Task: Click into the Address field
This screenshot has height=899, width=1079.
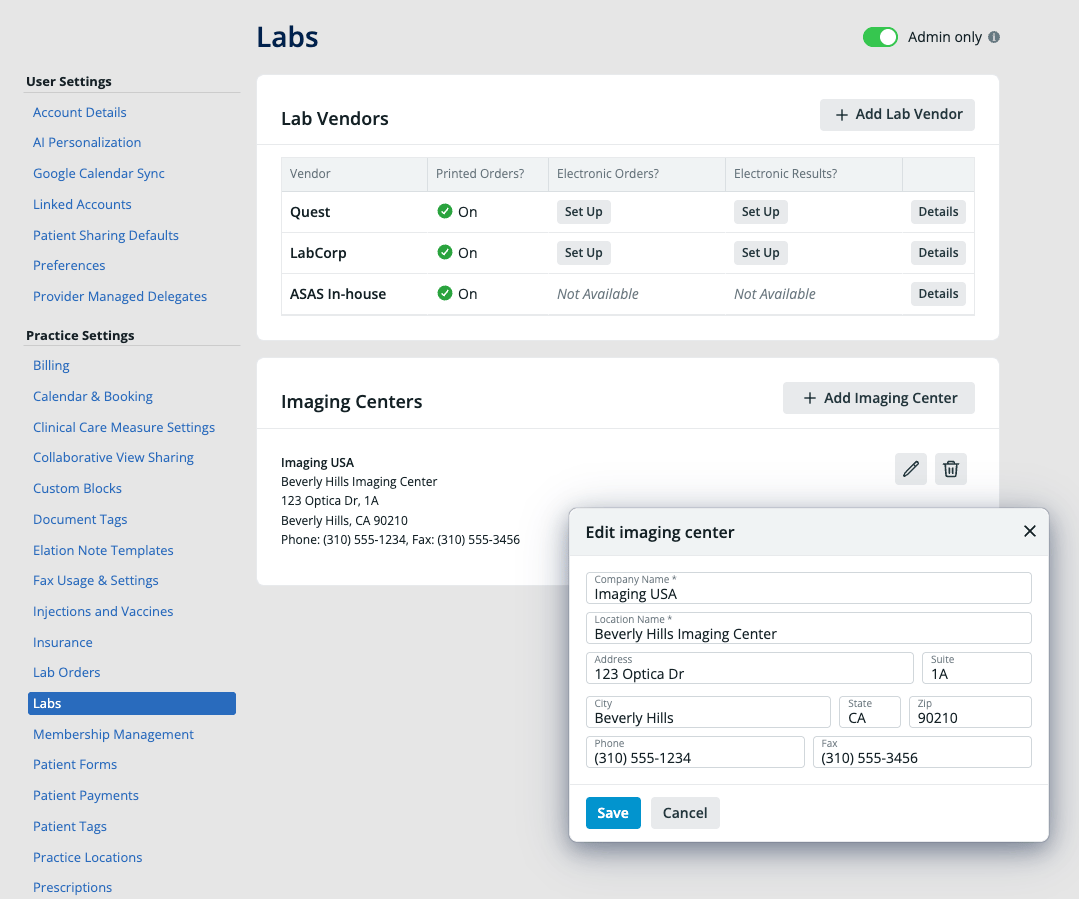Action: pyautogui.click(x=749, y=668)
